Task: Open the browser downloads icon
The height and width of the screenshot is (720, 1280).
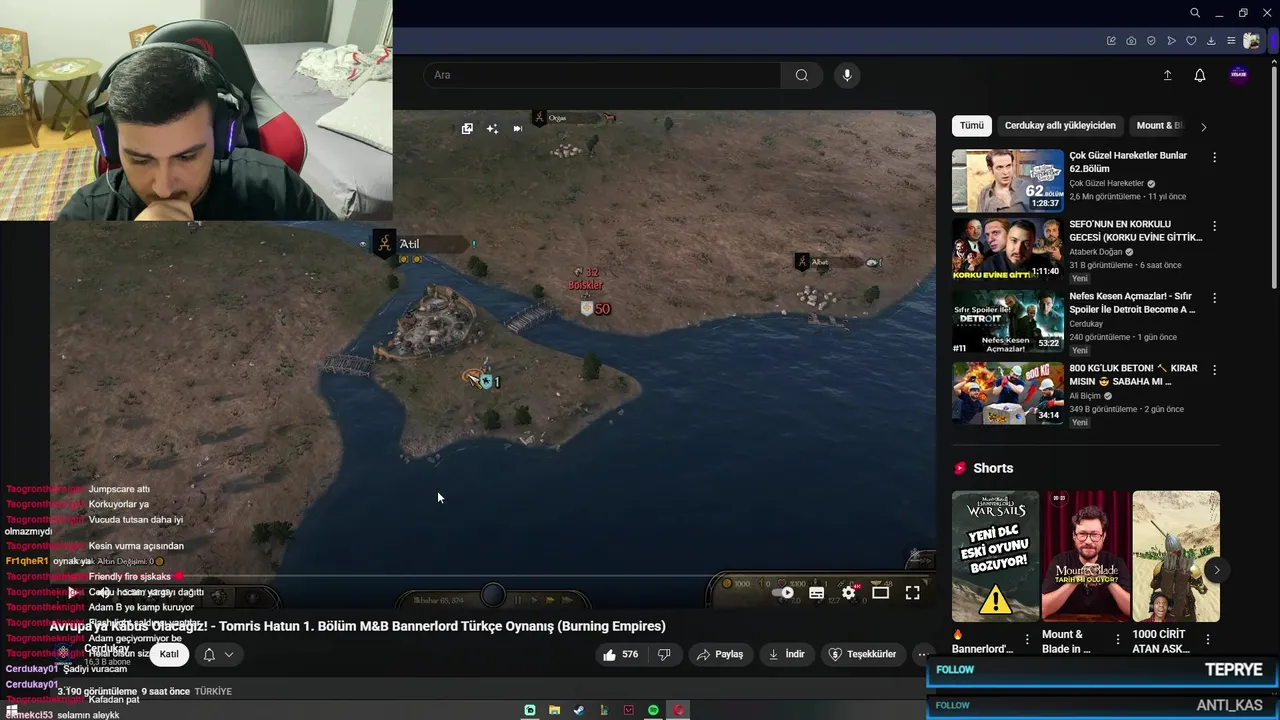Action: 1211,41
